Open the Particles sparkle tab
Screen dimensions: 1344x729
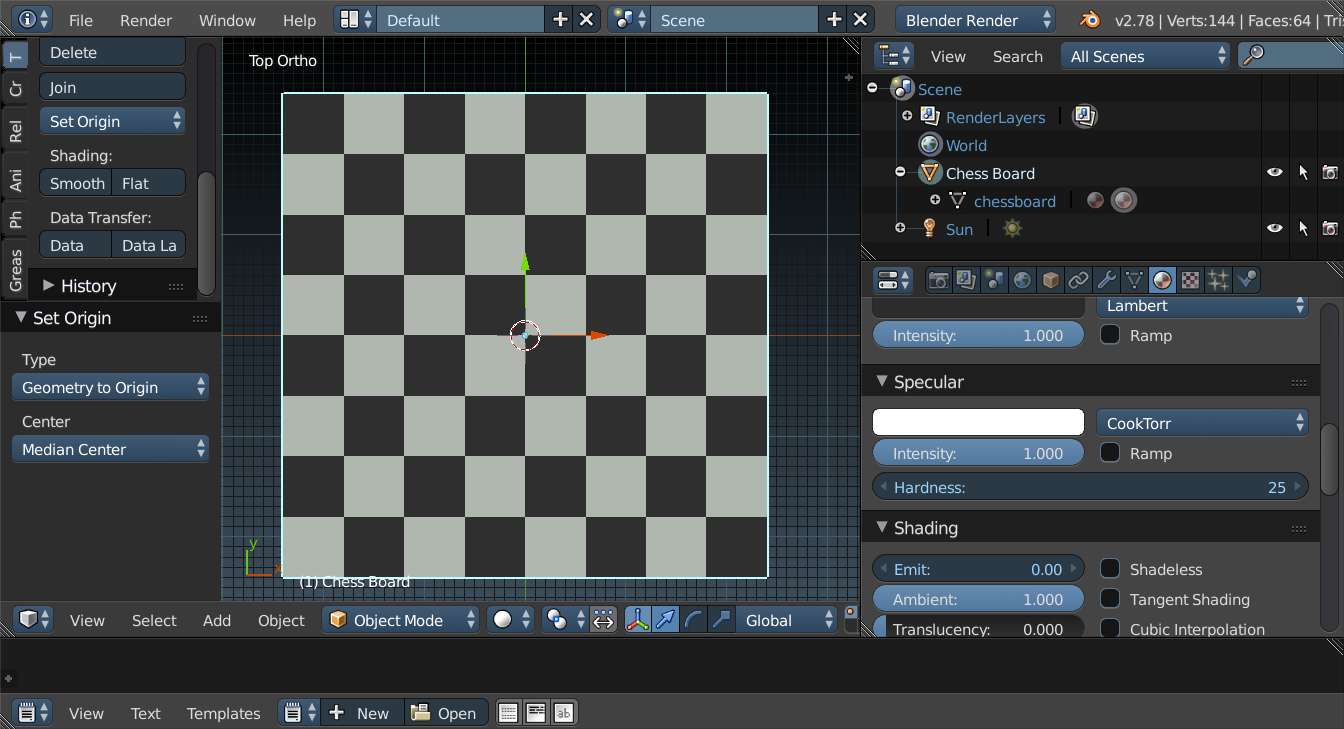pyautogui.click(x=1218, y=281)
